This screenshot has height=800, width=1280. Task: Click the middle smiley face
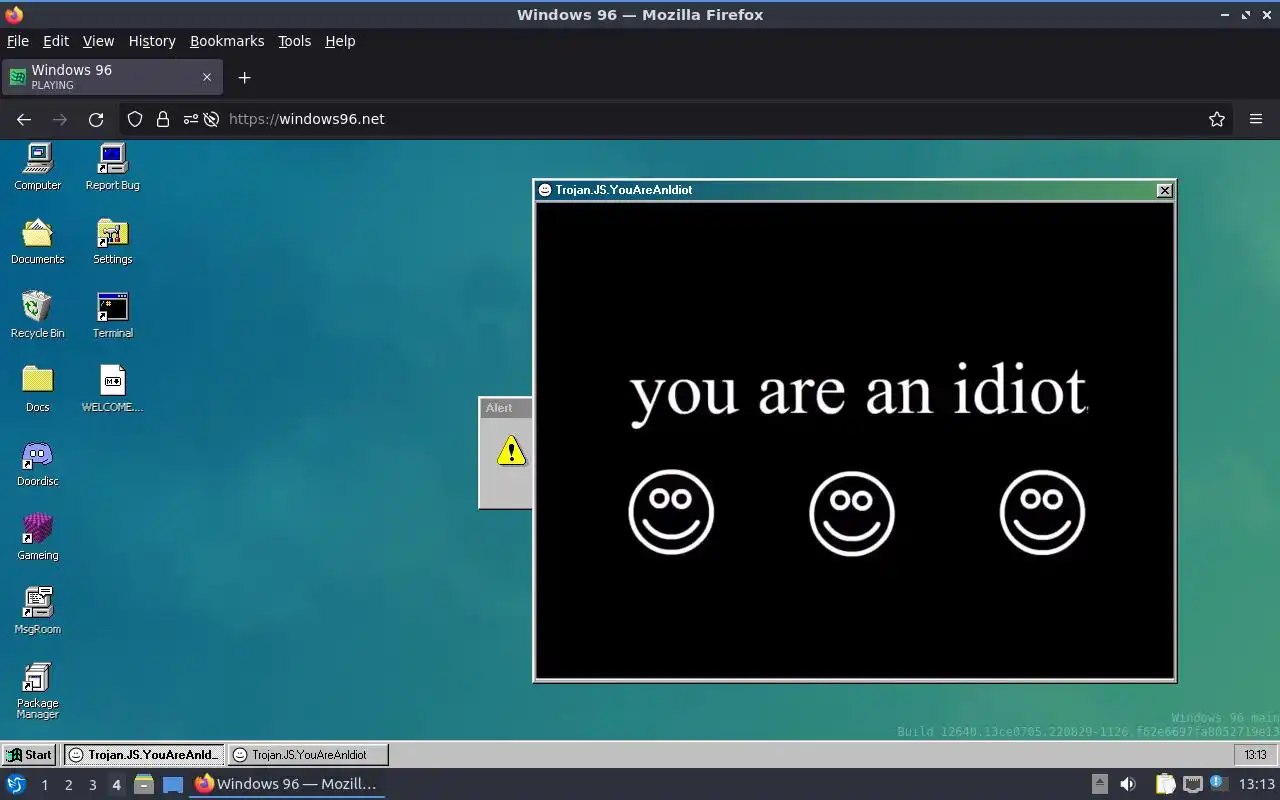(852, 513)
